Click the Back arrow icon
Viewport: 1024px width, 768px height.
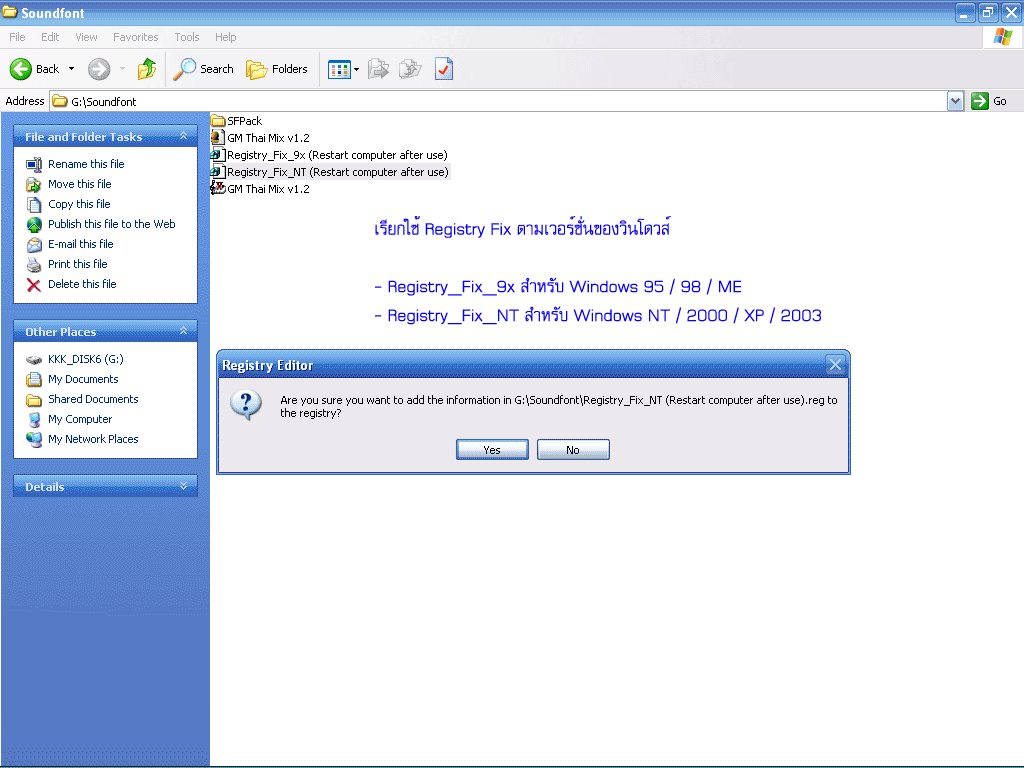point(21,69)
